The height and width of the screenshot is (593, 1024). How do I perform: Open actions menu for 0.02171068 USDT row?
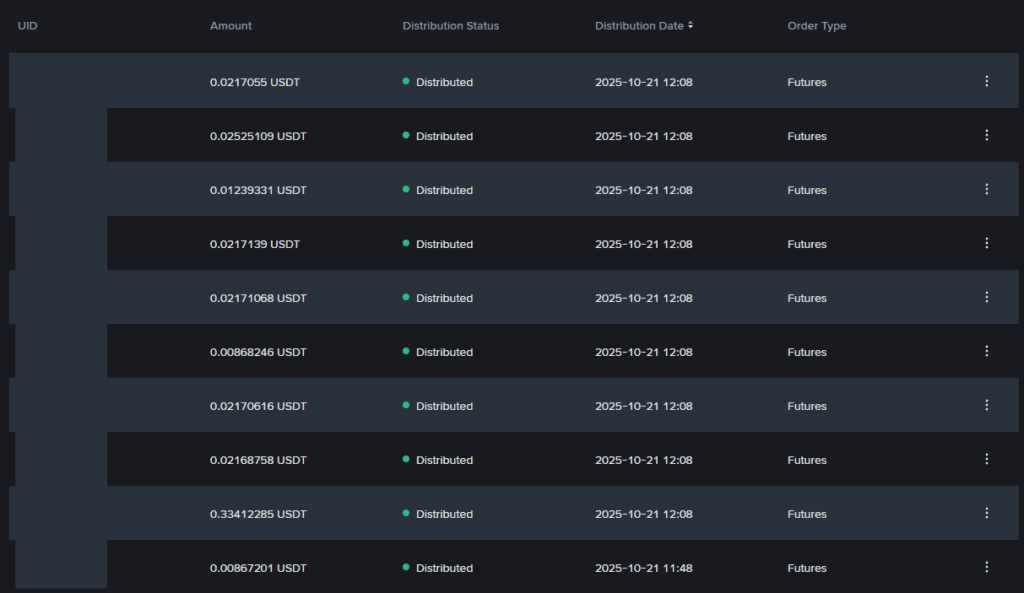point(986,297)
